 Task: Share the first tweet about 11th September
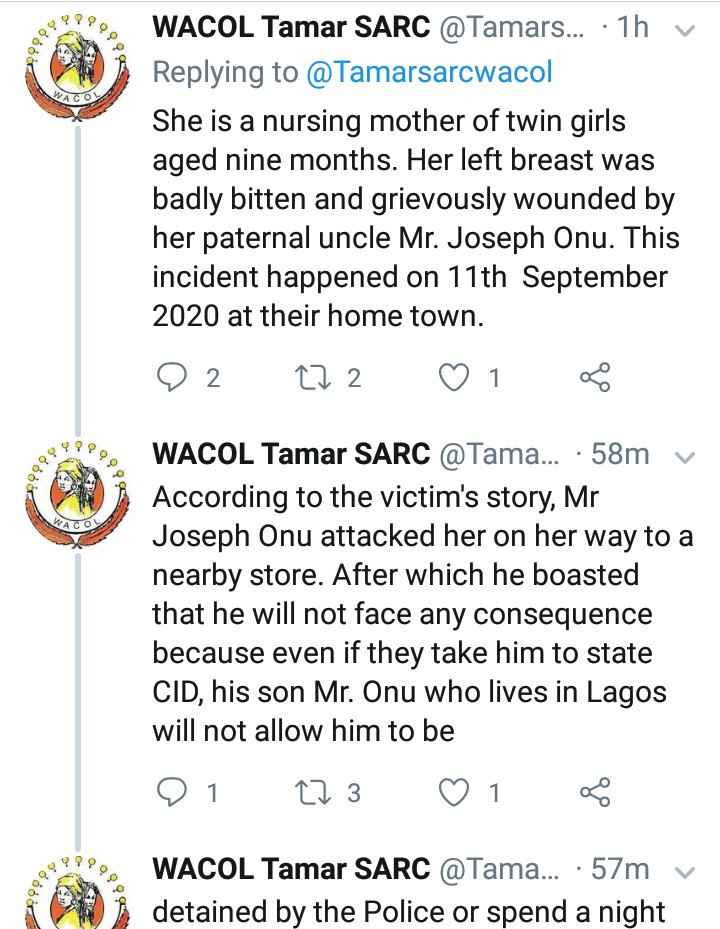click(x=595, y=377)
